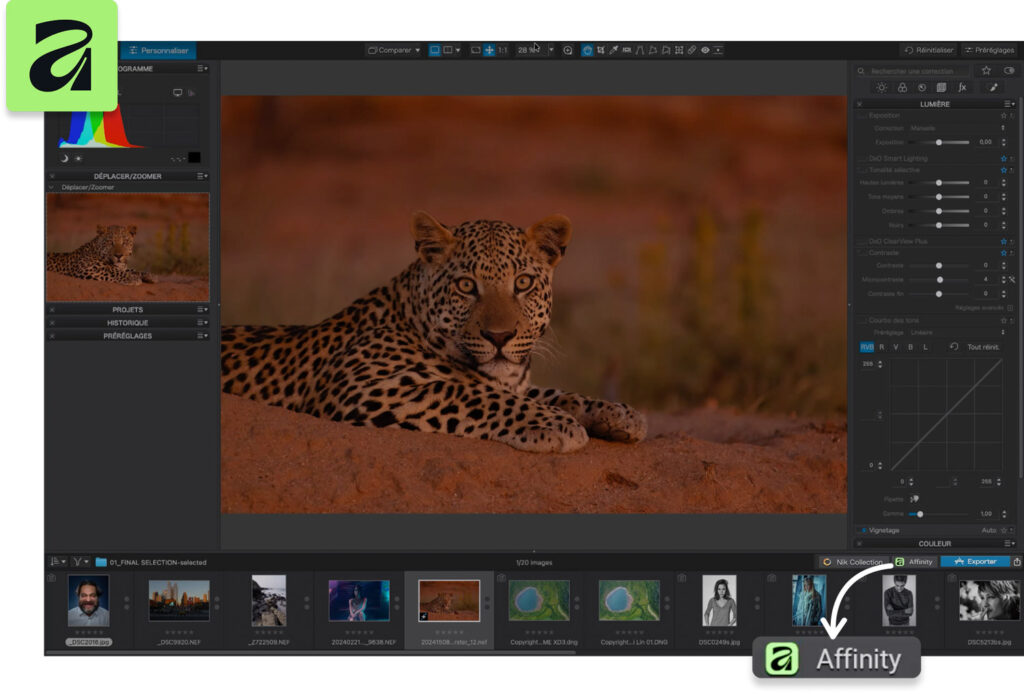Image resolution: width=1024 pixels, height=694 pixels.
Task: Open the LUMIÈRE palette menu
Action: tap(1009, 104)
